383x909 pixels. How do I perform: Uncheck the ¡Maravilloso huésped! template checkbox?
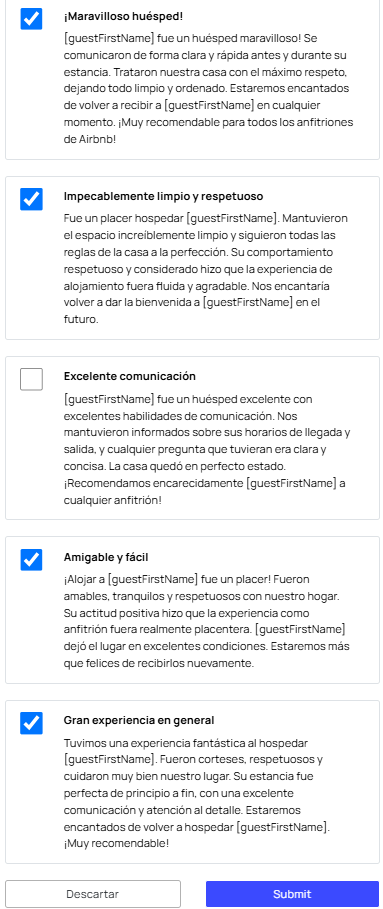[31, 19]
